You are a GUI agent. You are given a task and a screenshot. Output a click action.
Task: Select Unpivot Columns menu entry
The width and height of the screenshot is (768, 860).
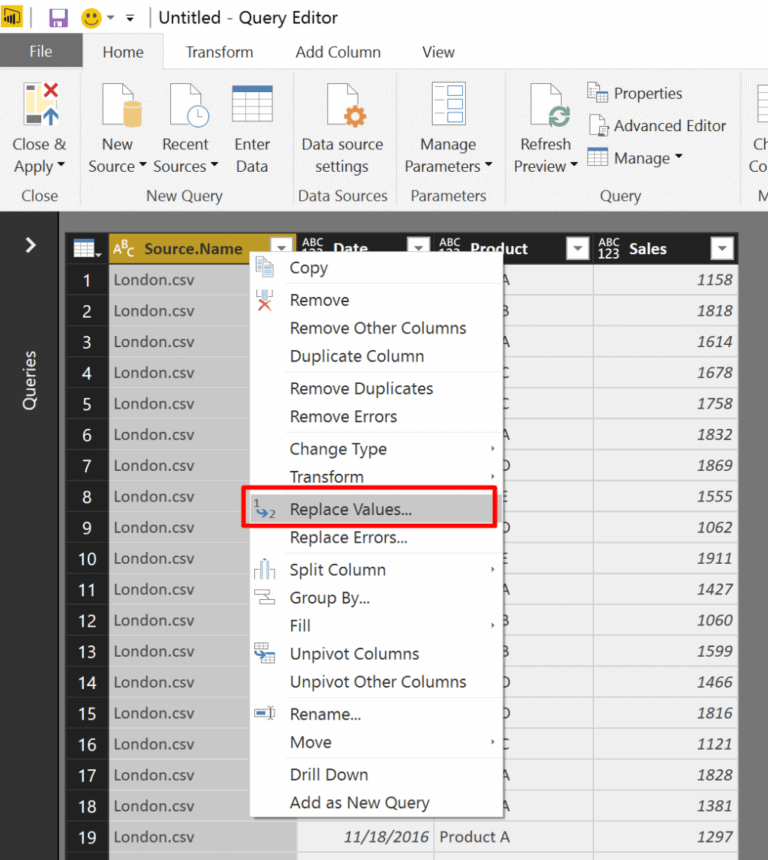tap(354, 654)
